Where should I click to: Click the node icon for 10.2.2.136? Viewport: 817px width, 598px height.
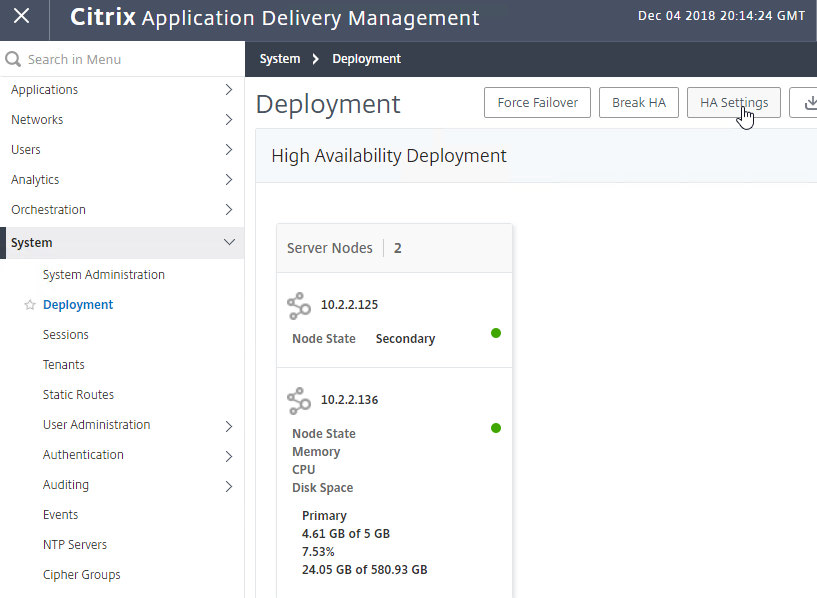coord(299,401)
